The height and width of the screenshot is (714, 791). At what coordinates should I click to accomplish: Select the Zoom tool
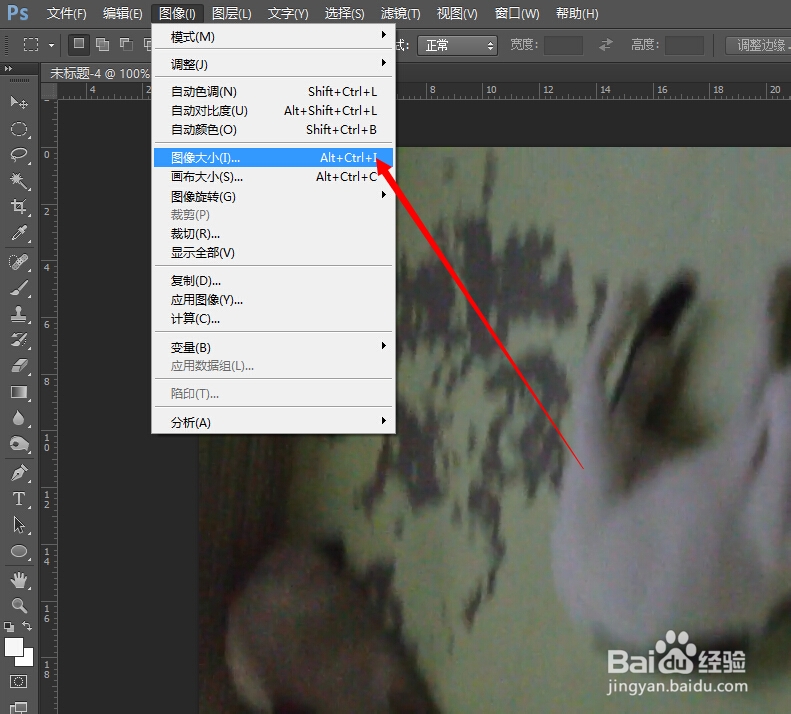point(19,605)
